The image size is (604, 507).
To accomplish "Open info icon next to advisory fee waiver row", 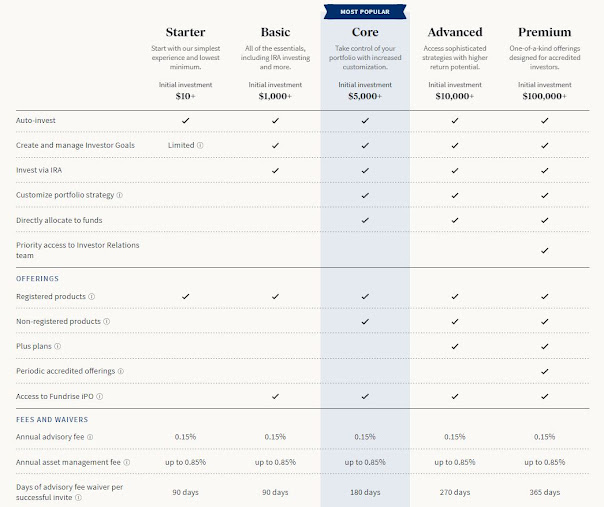I will [x=78, y=497].
